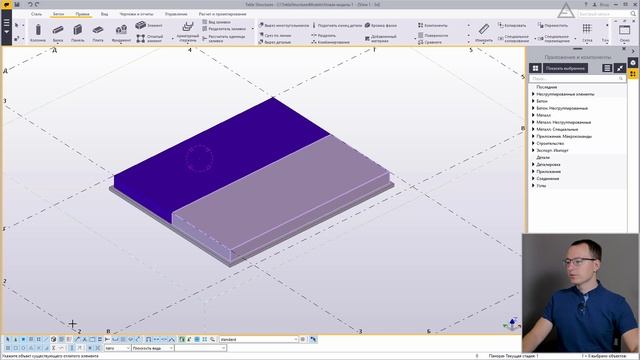Open the properties gear icon on side strip
This screenshot has width=640, height=360.
[633, 63]
